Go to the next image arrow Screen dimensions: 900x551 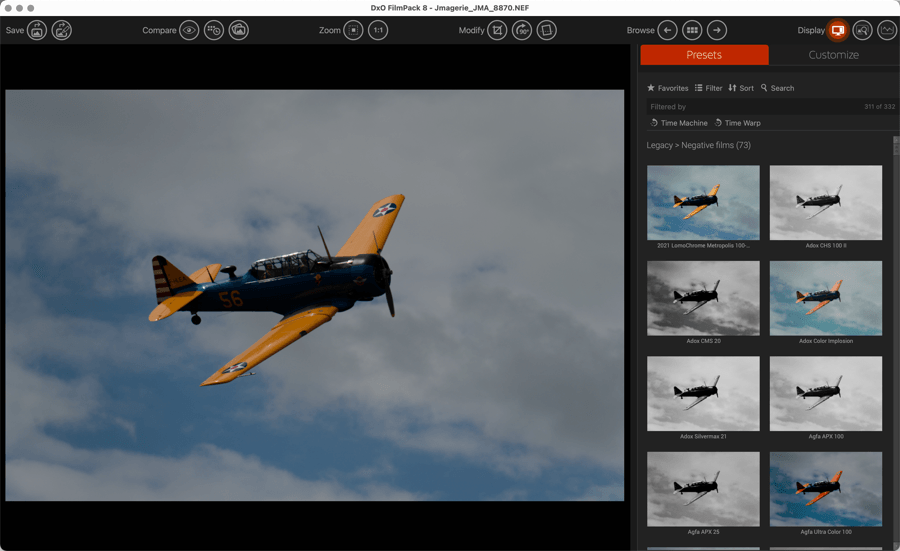coord(716,31)
